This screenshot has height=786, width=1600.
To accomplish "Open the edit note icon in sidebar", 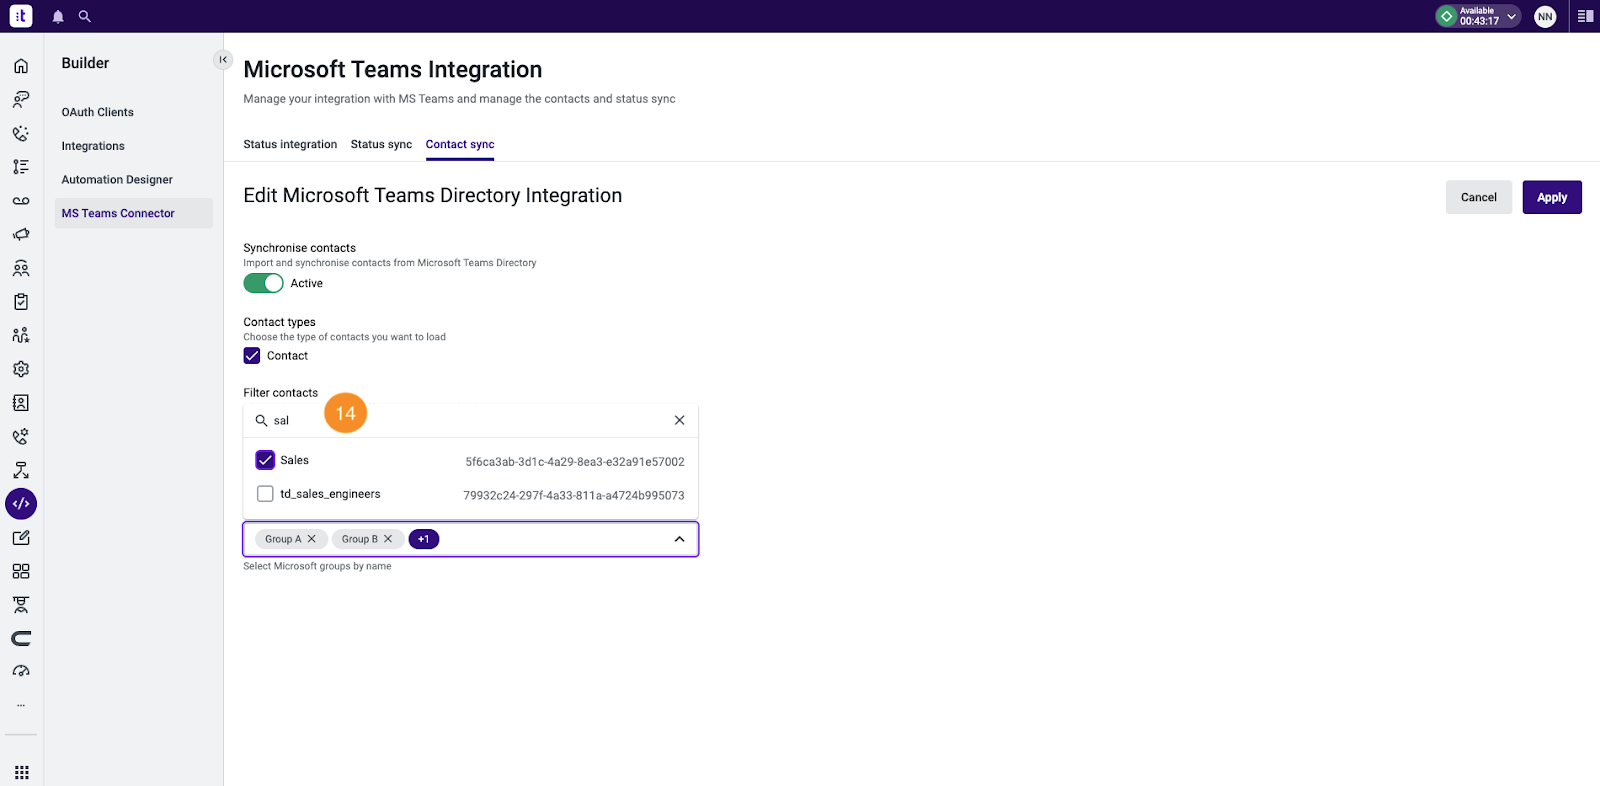I will pos(21,538).
